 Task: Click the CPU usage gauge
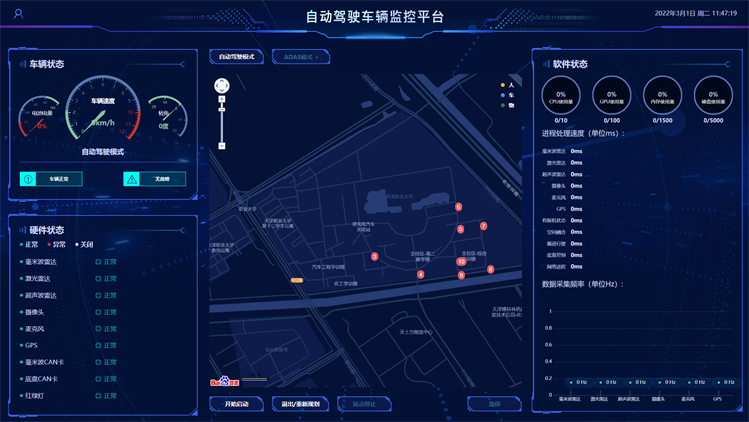(x=561, y=96)
